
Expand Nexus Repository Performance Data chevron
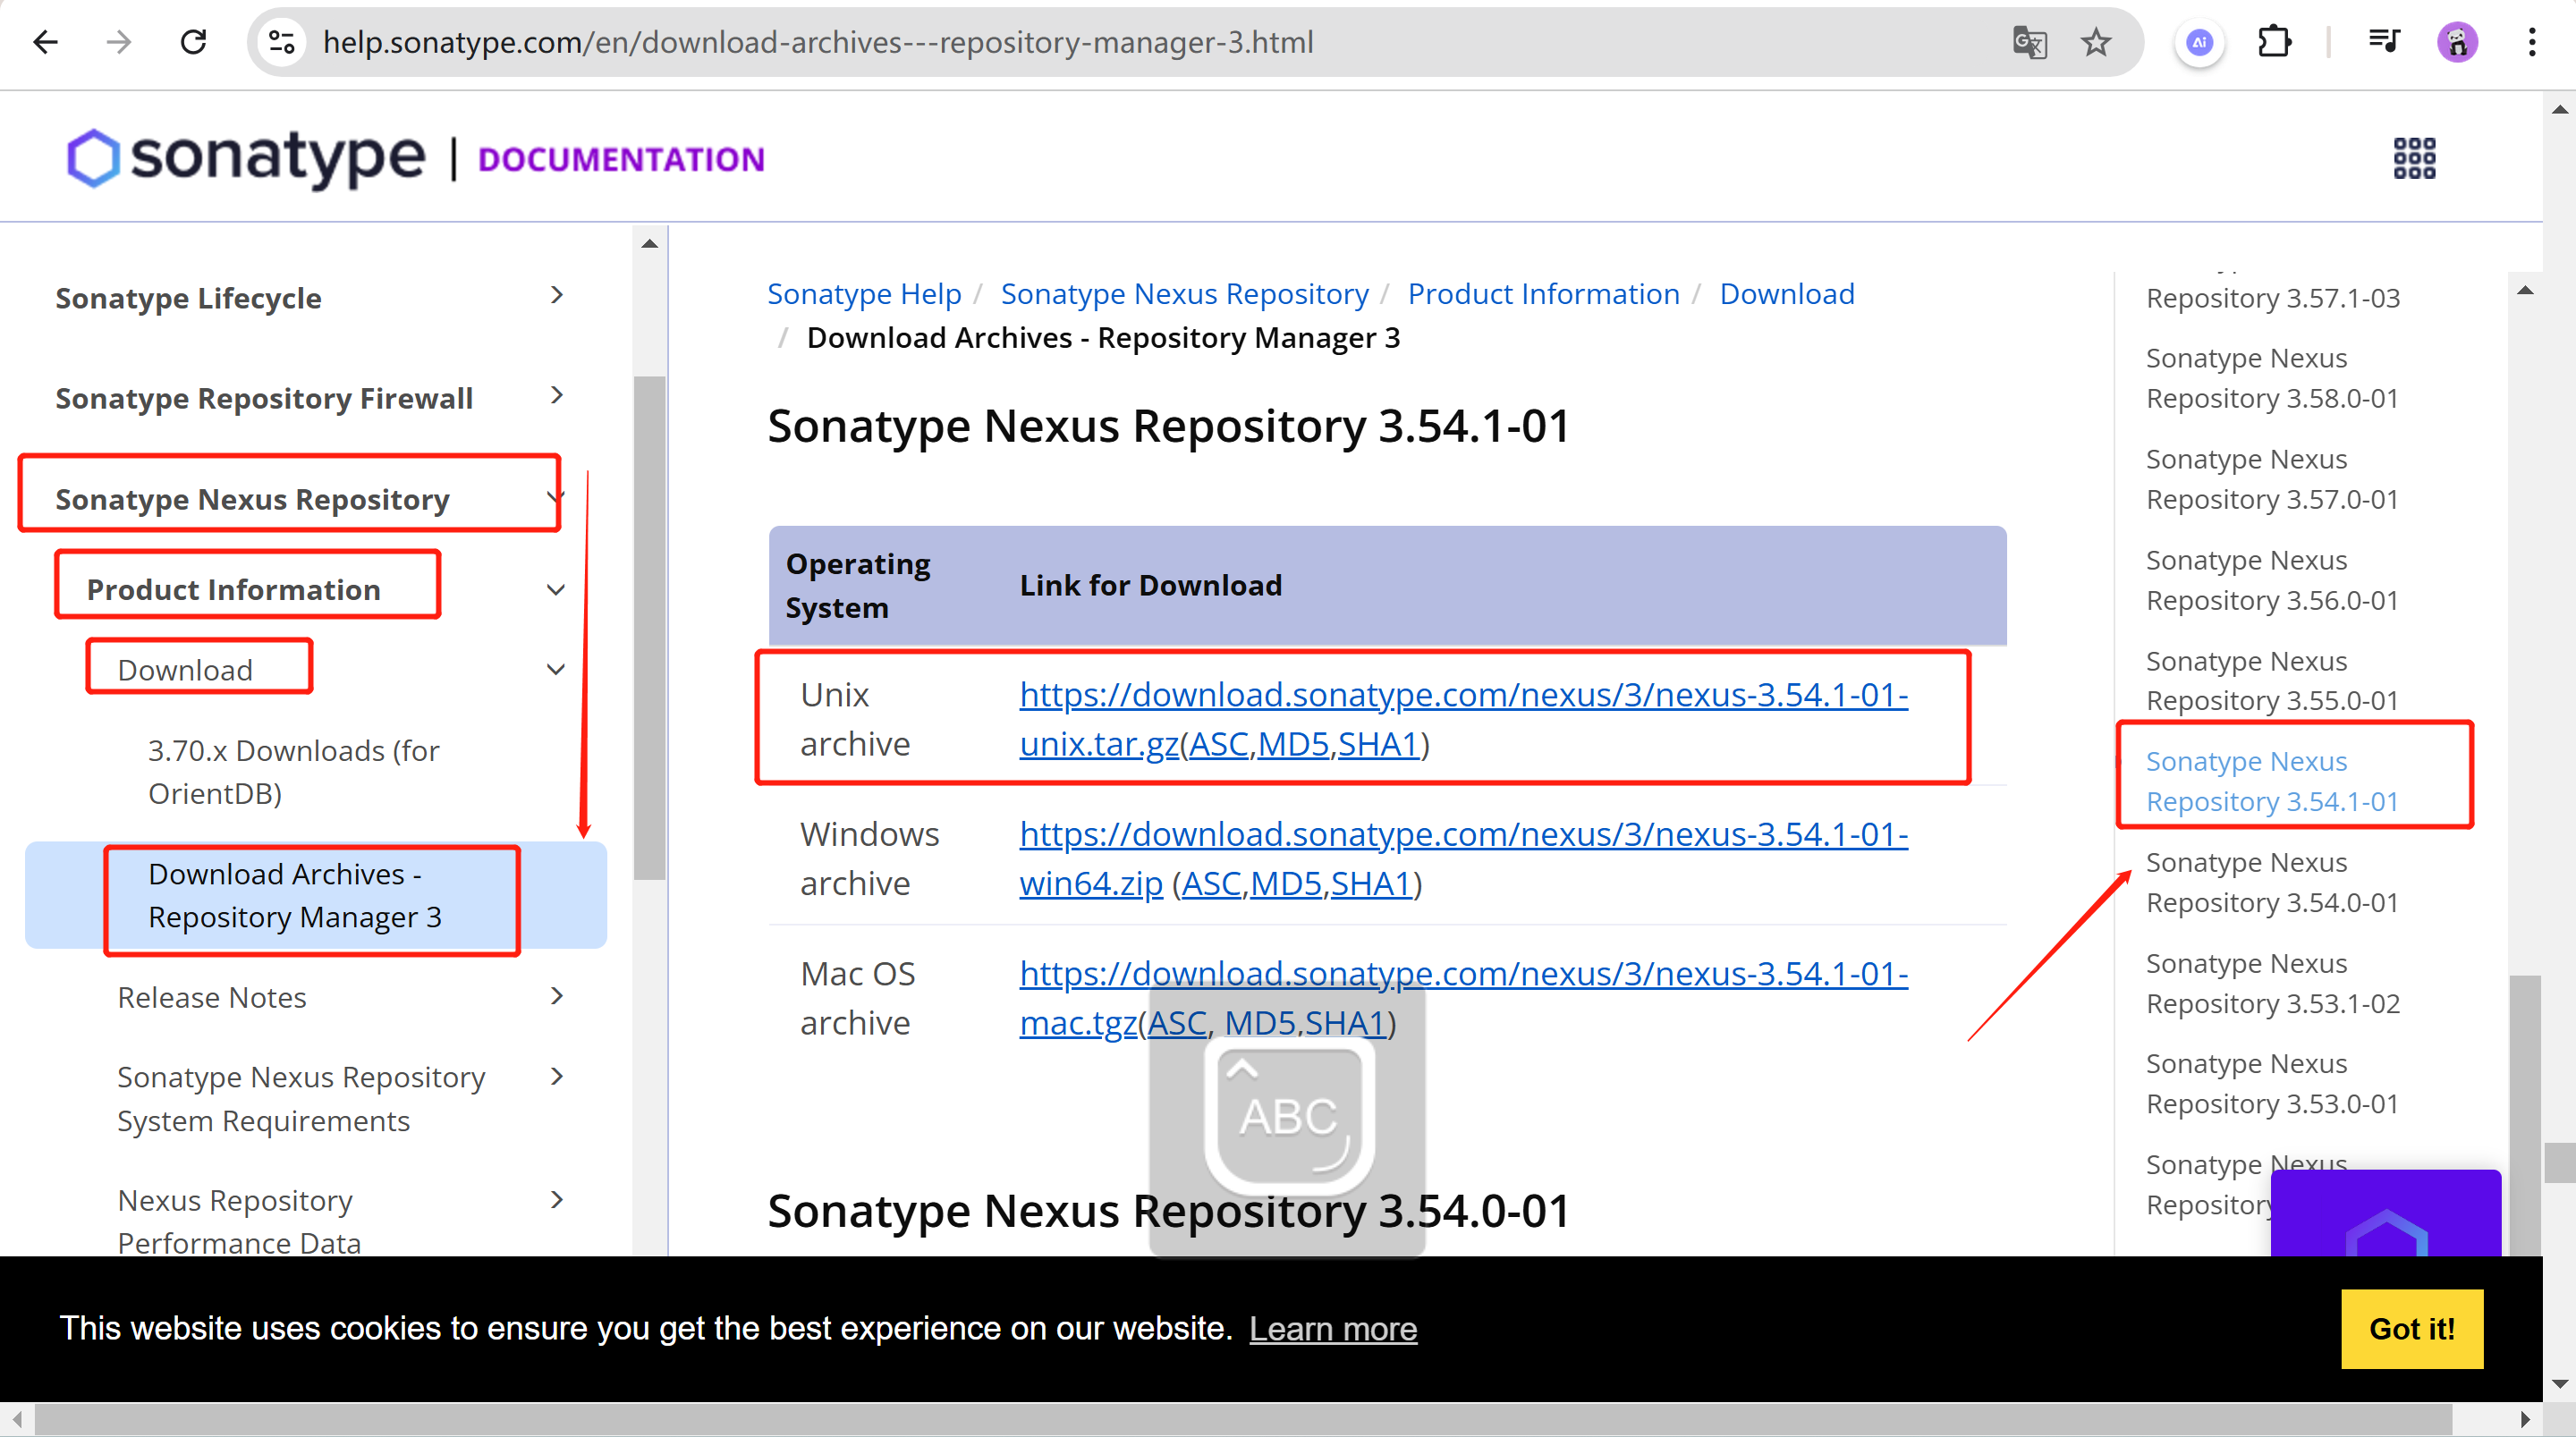pos(557,1199)
